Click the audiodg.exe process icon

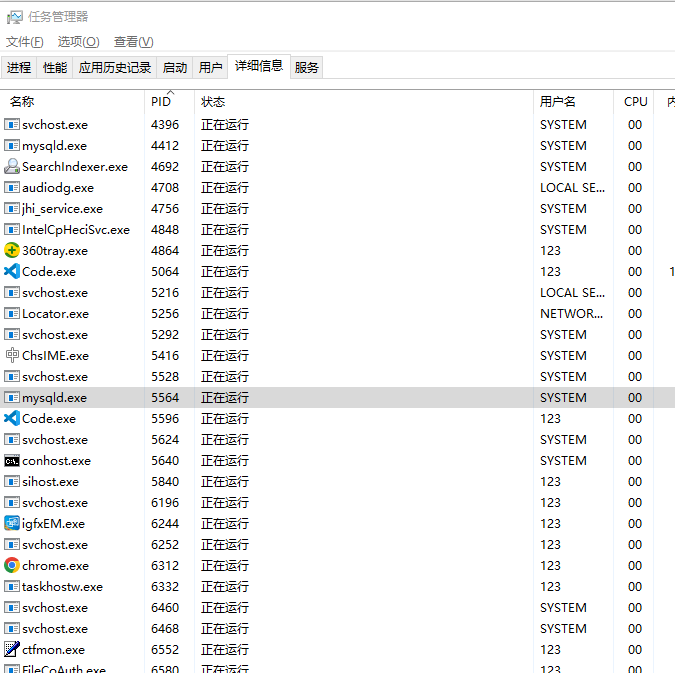pos(12,187)
